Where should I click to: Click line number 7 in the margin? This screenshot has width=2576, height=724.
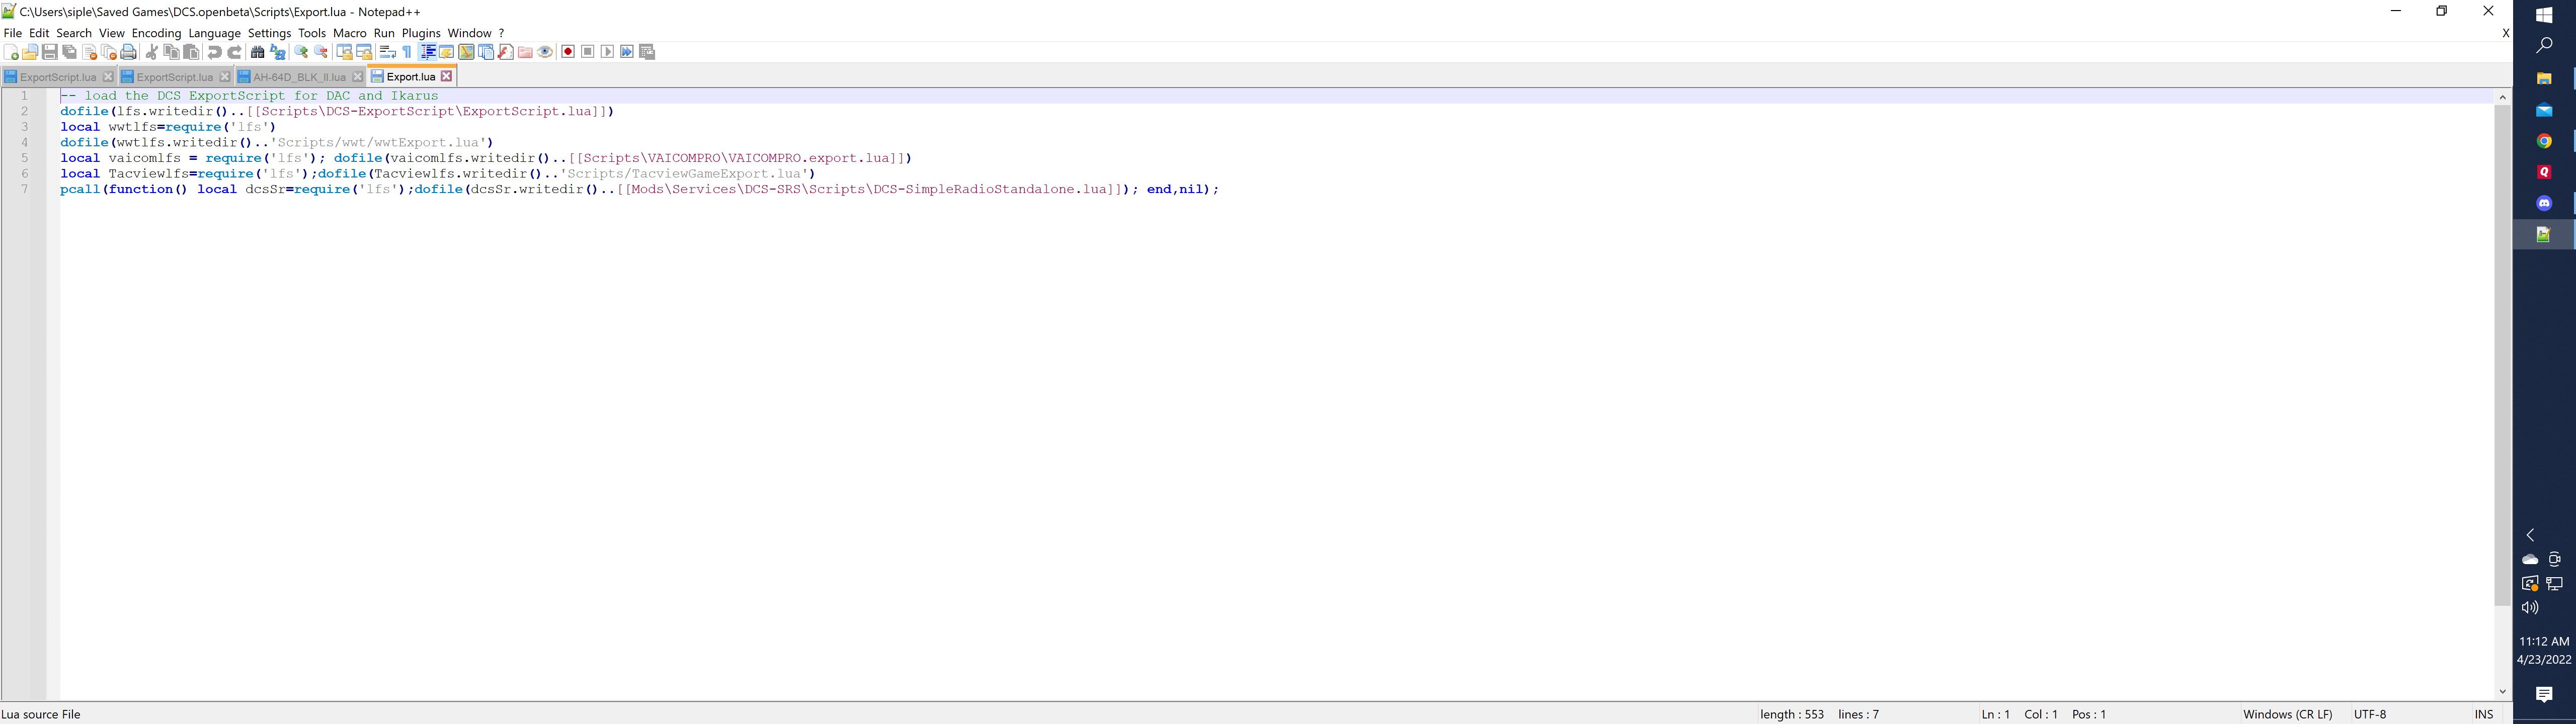(x=25, y=189)
